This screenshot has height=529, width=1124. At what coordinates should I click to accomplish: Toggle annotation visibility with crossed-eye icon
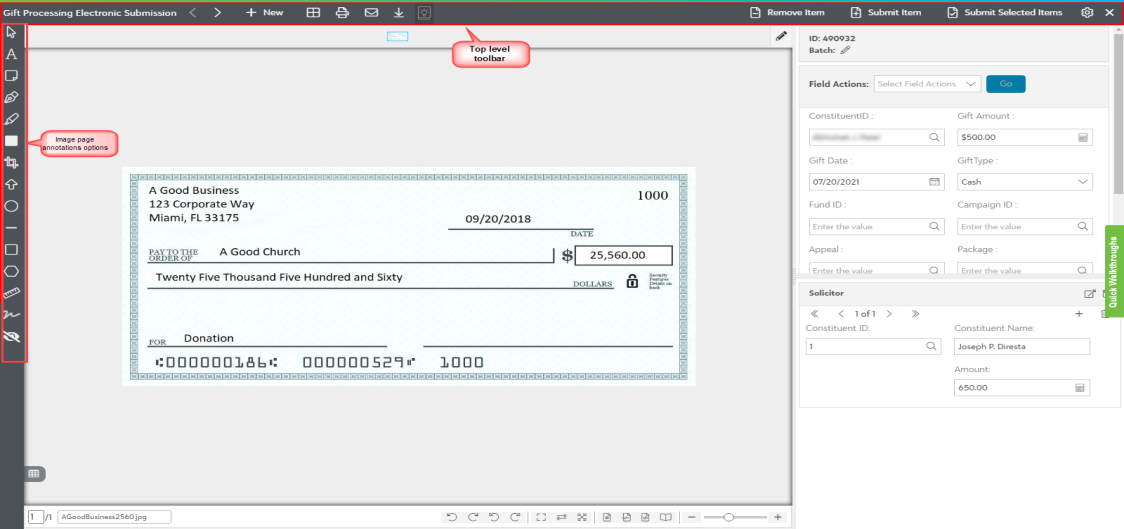(x=12, y=337)
